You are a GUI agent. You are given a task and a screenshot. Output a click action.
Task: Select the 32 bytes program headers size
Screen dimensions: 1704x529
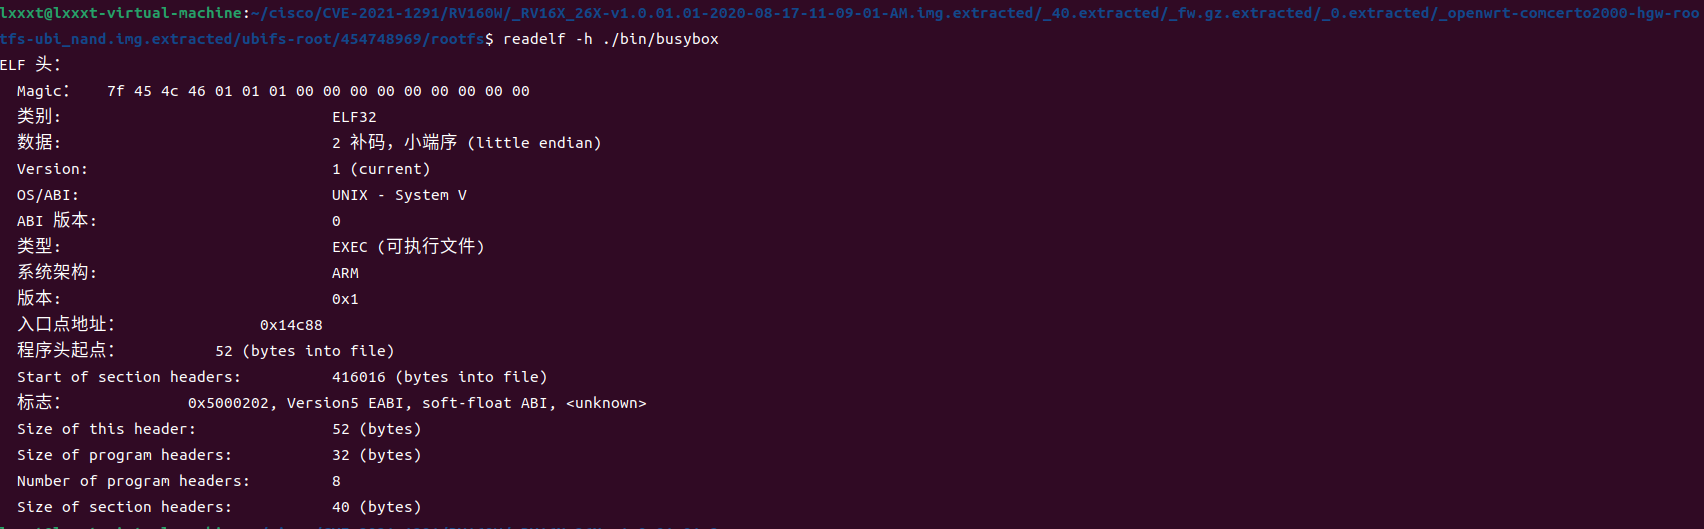(377, 455)
